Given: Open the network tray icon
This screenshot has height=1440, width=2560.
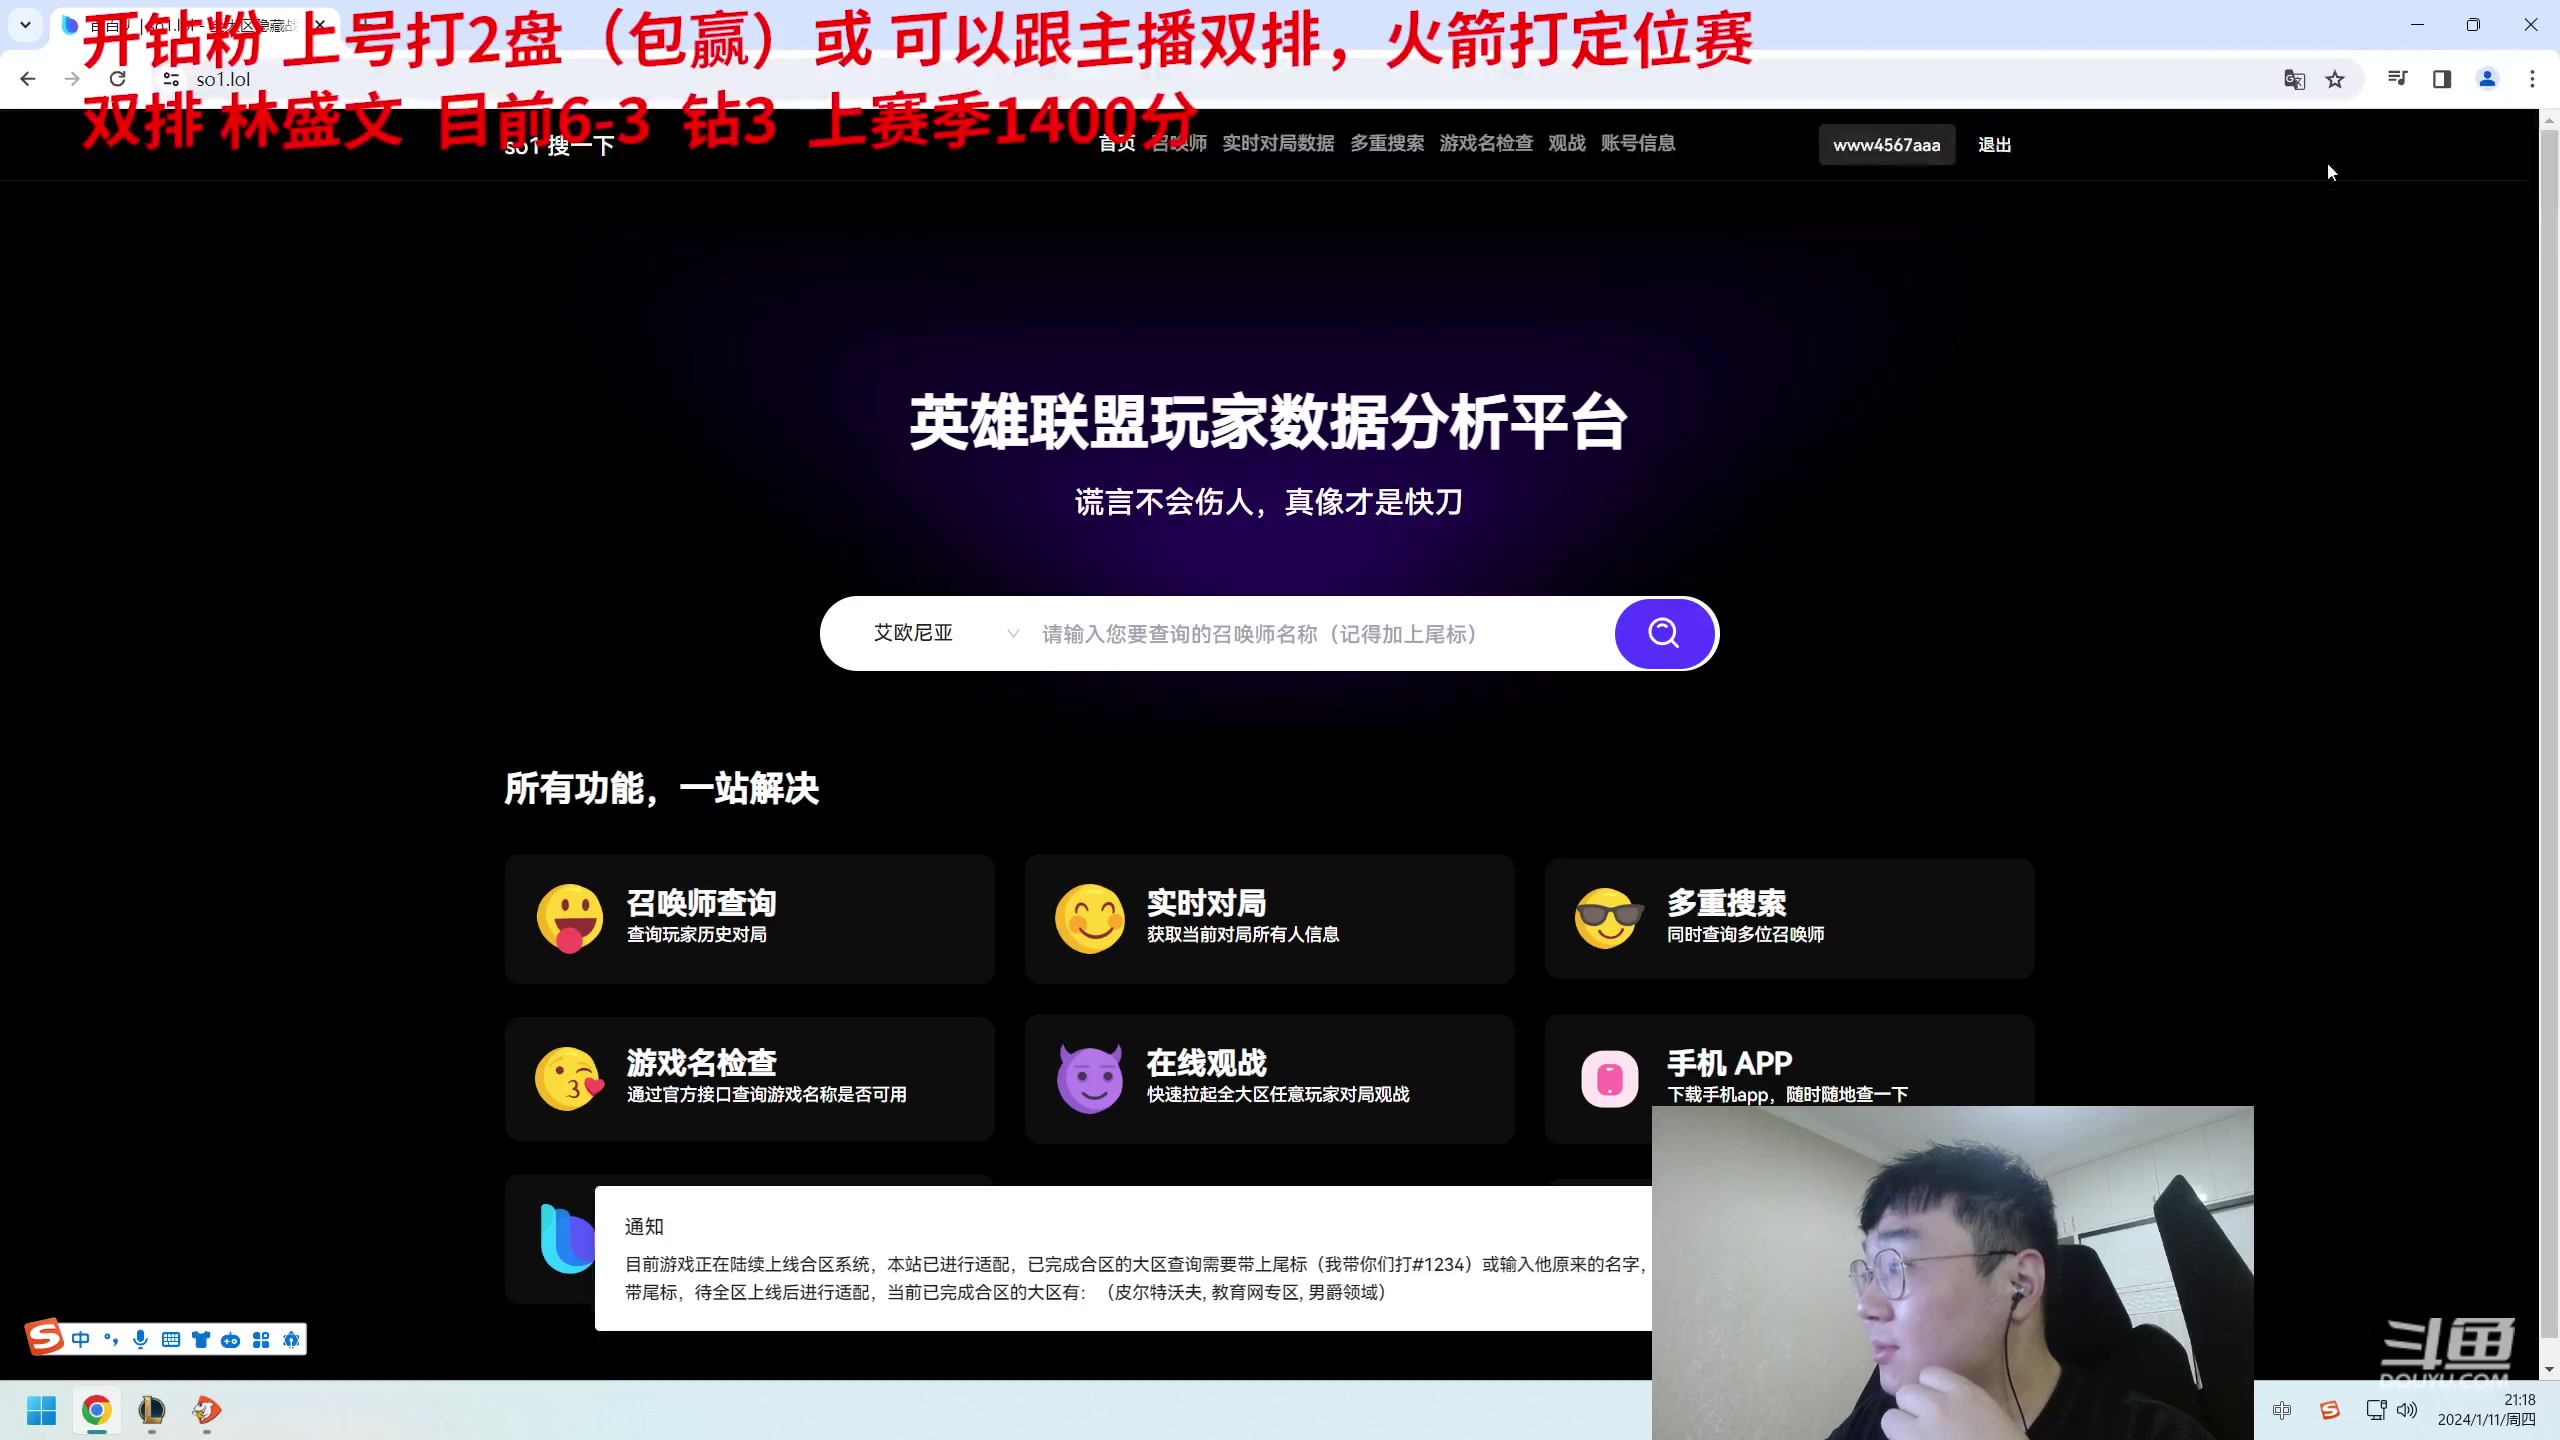Looking at the screenshot, I should click(x=2376, y=1410).
